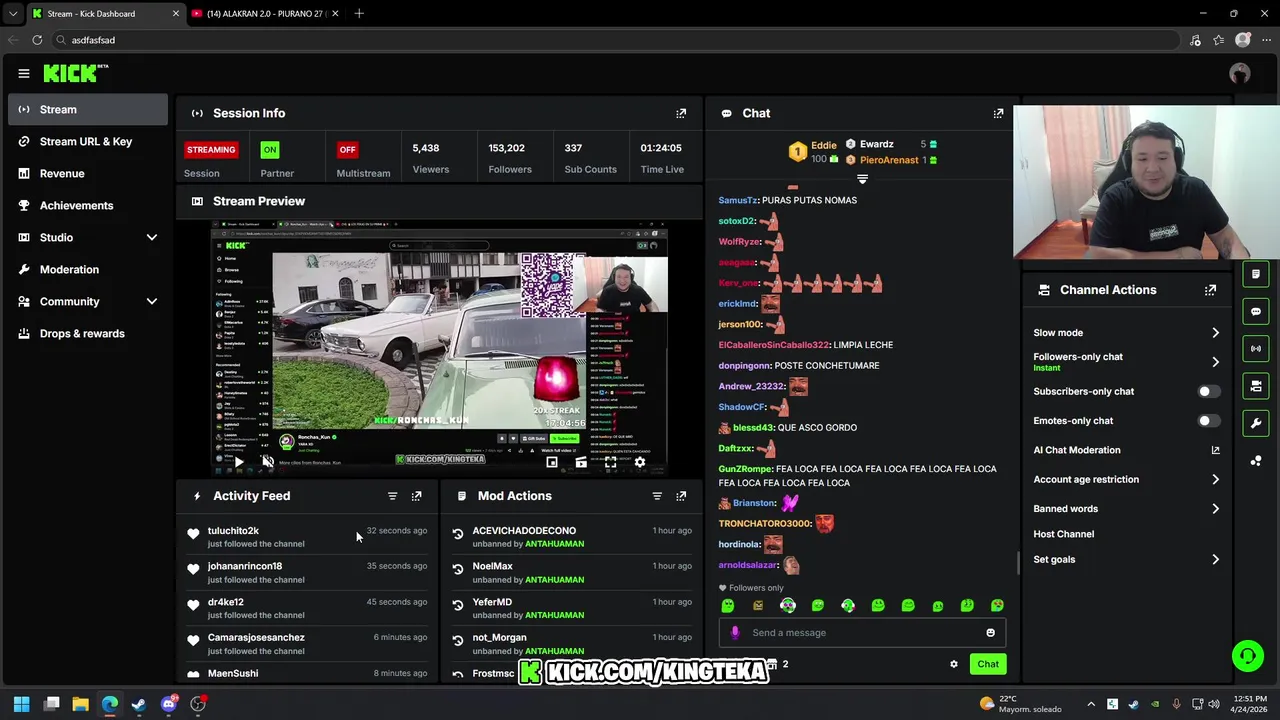Expand Slow mode options
This screenshot has width=1280, height=720.
pyautogui.click(x=1215, y=333)
